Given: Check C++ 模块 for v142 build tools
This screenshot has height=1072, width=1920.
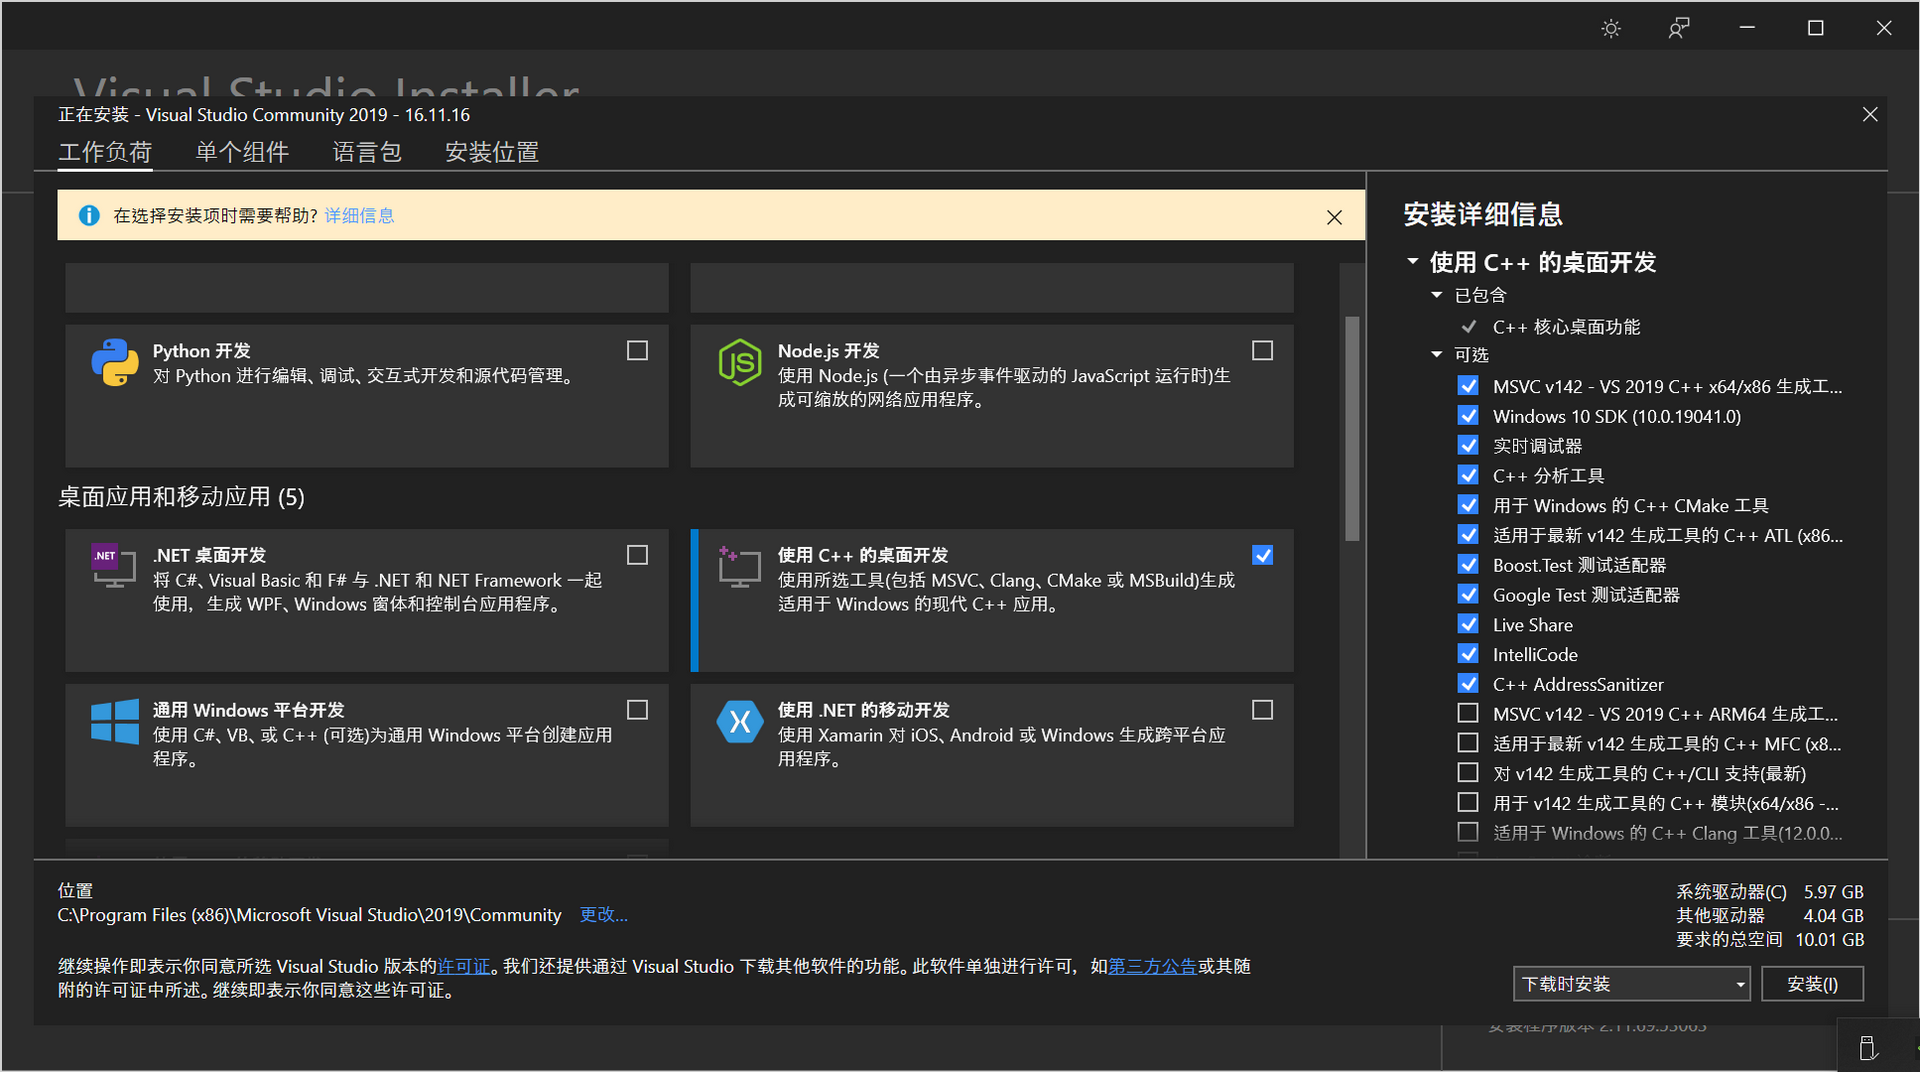Looking at the screenshot, I should [x=1468, y=803].
